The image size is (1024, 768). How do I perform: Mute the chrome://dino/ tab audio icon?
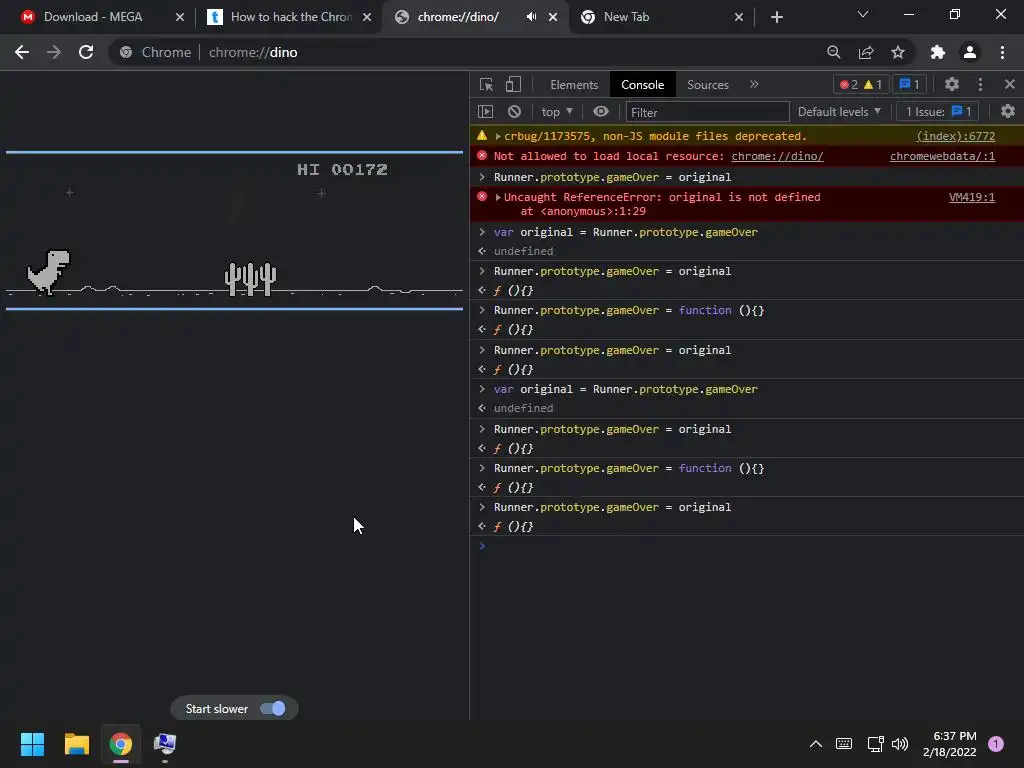click(x=531, y=17)
